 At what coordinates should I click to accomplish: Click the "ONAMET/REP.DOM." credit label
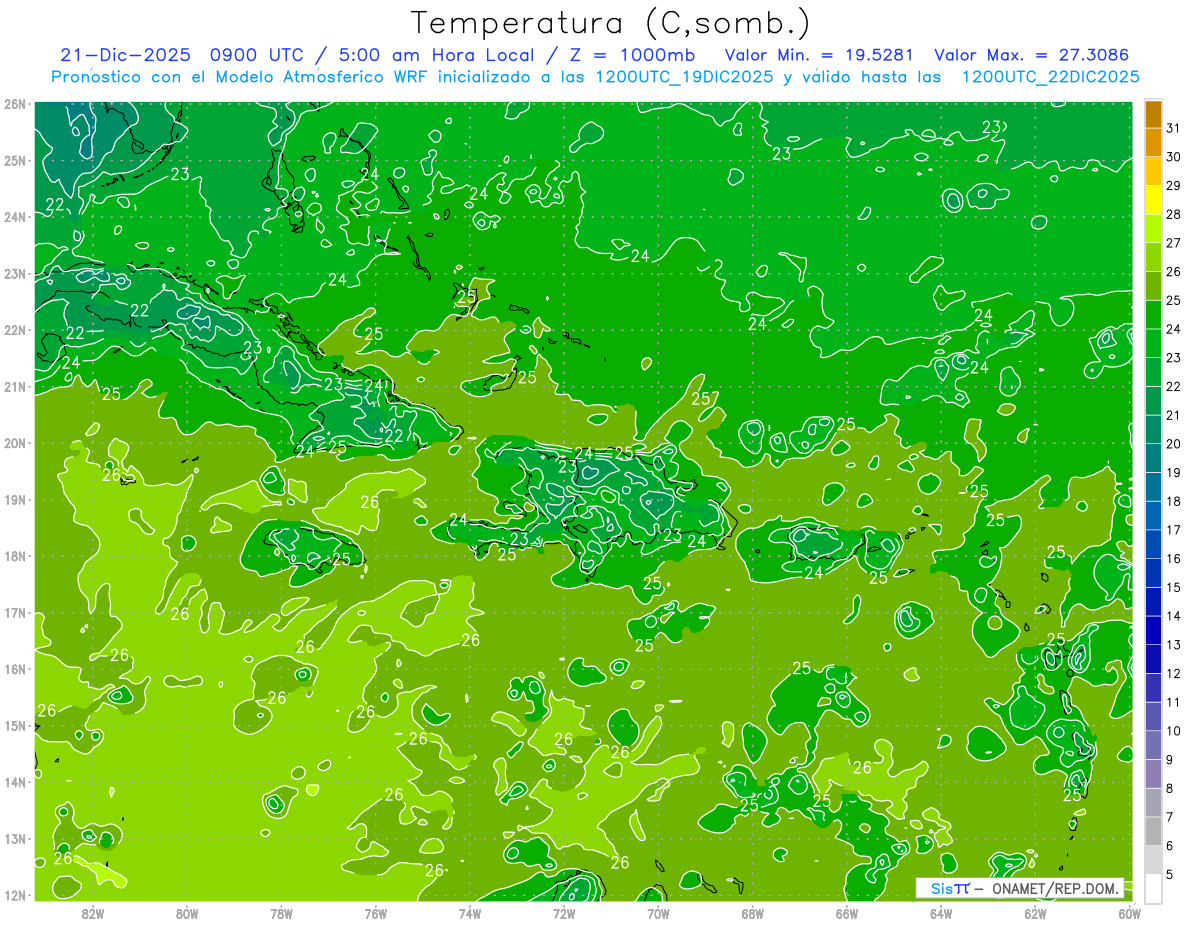tap(1054, 888)
